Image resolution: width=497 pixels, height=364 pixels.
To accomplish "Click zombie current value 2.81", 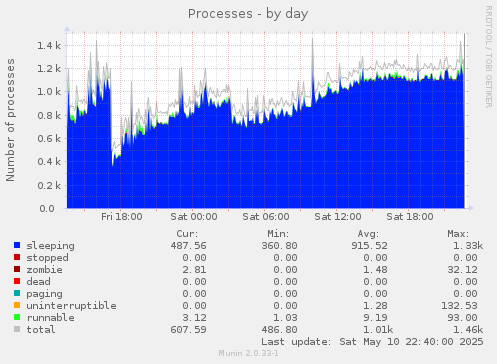I will coord(195,270).
